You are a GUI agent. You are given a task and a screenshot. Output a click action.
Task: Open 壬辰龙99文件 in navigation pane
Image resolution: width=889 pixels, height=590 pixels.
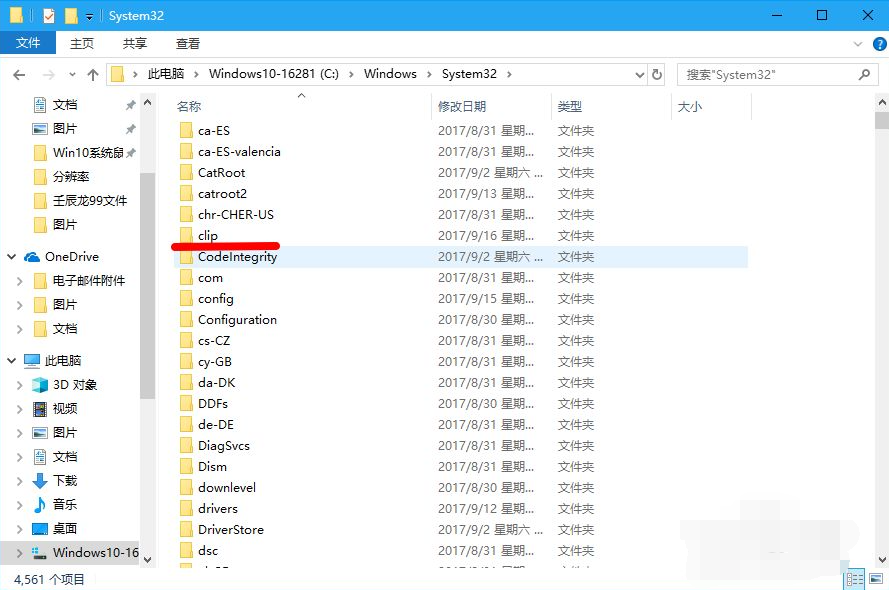pyautogui.click(x=90, y=201)
